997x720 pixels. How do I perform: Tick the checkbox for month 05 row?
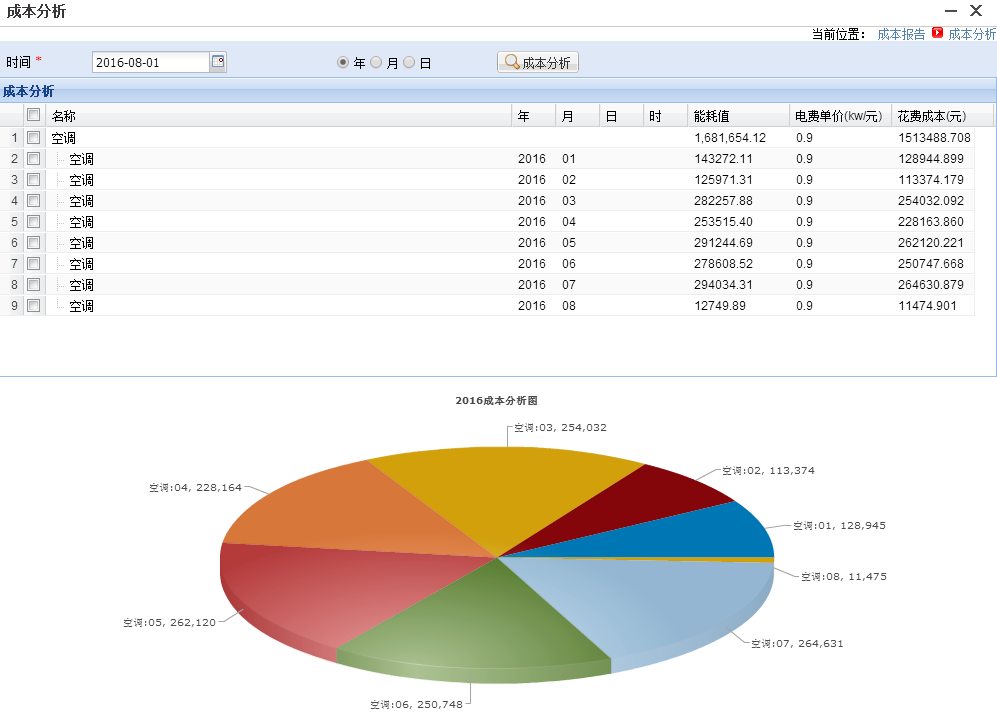(x=34, y=242)
